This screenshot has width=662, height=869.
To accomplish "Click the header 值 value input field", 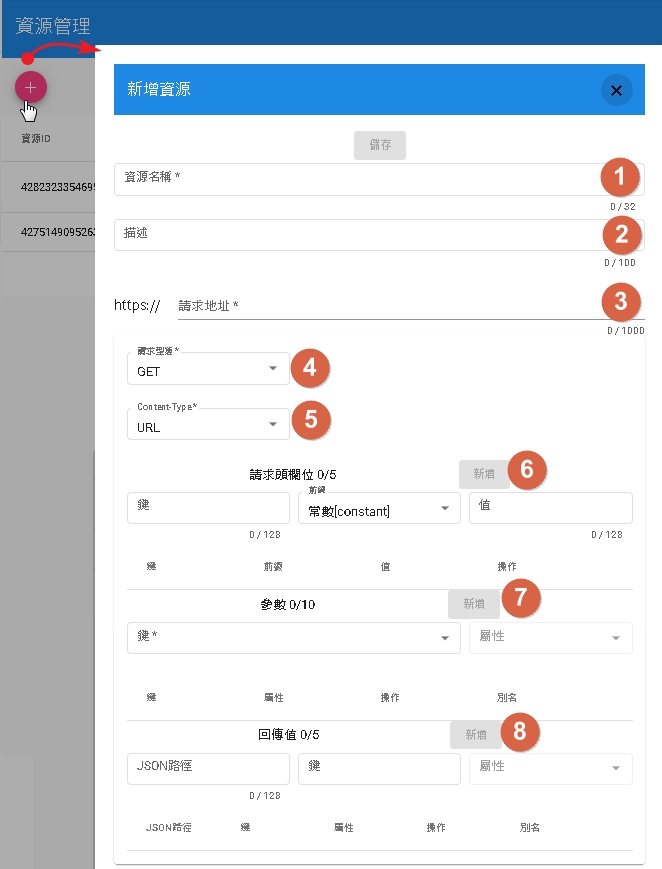I will 550,508.
